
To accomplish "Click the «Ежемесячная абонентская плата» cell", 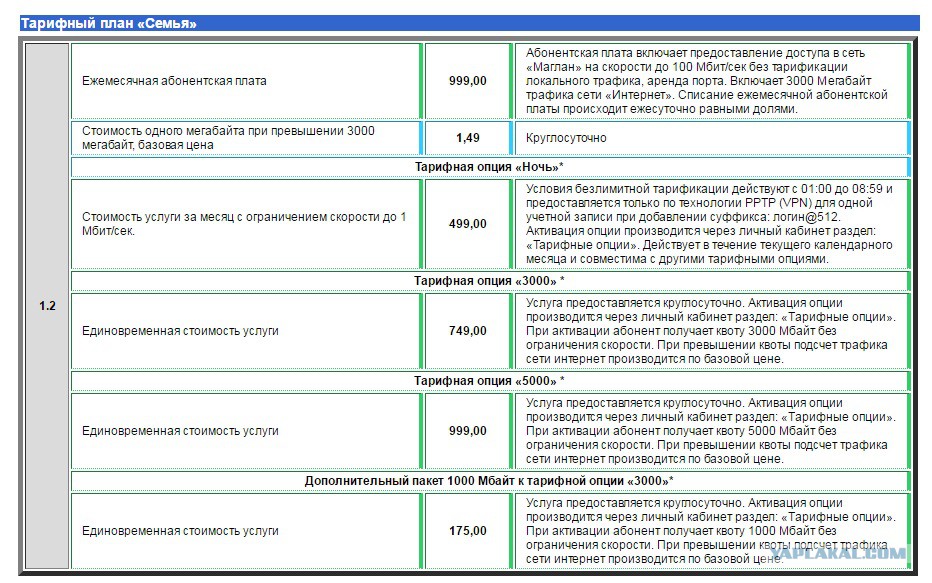I will (x=245, y=81).
